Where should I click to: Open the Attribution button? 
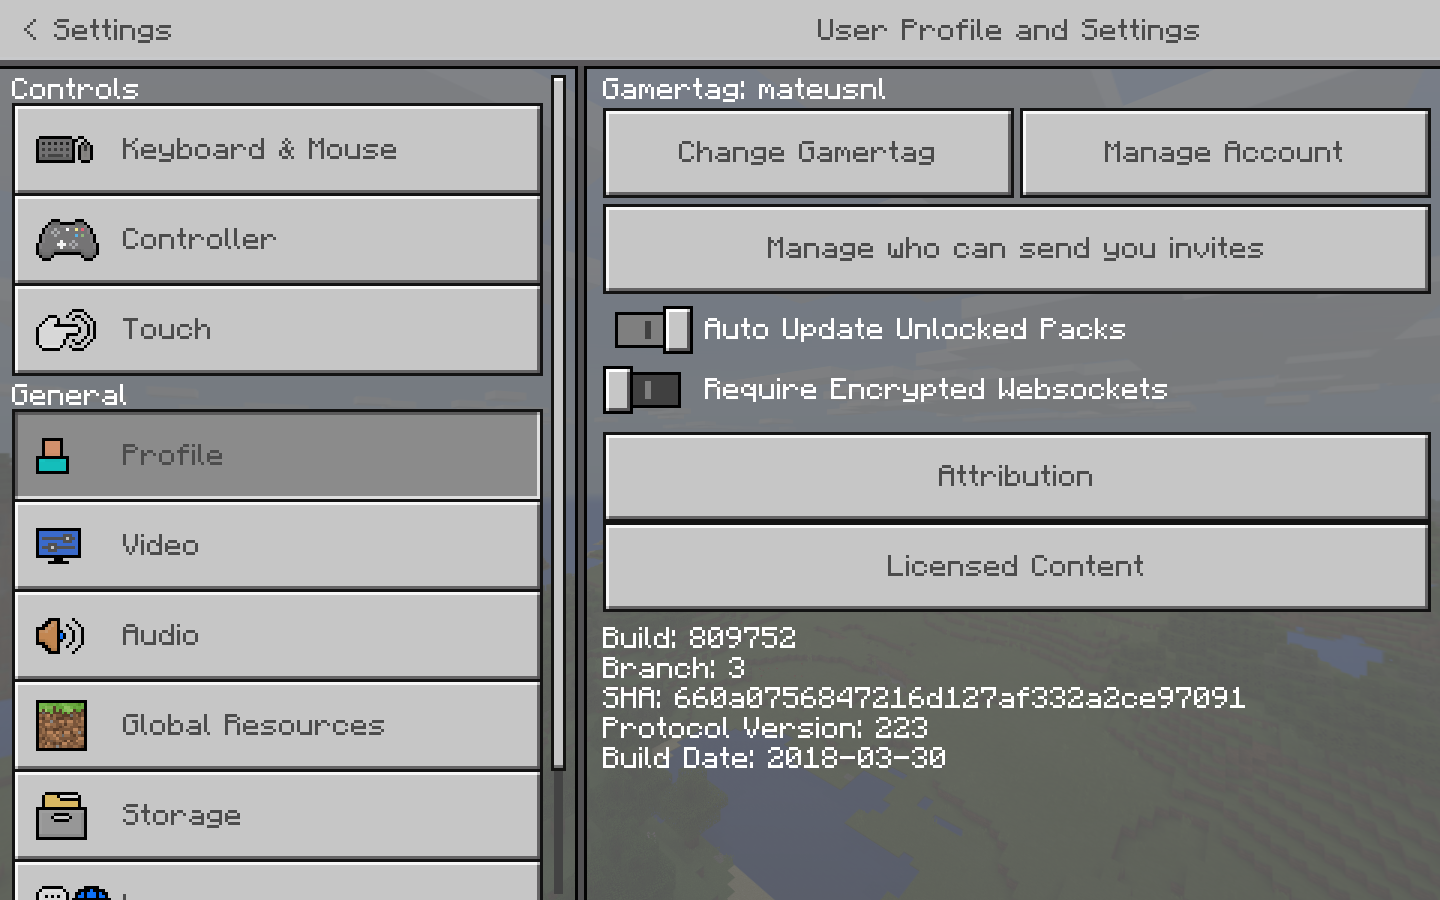click(1017, 477)
